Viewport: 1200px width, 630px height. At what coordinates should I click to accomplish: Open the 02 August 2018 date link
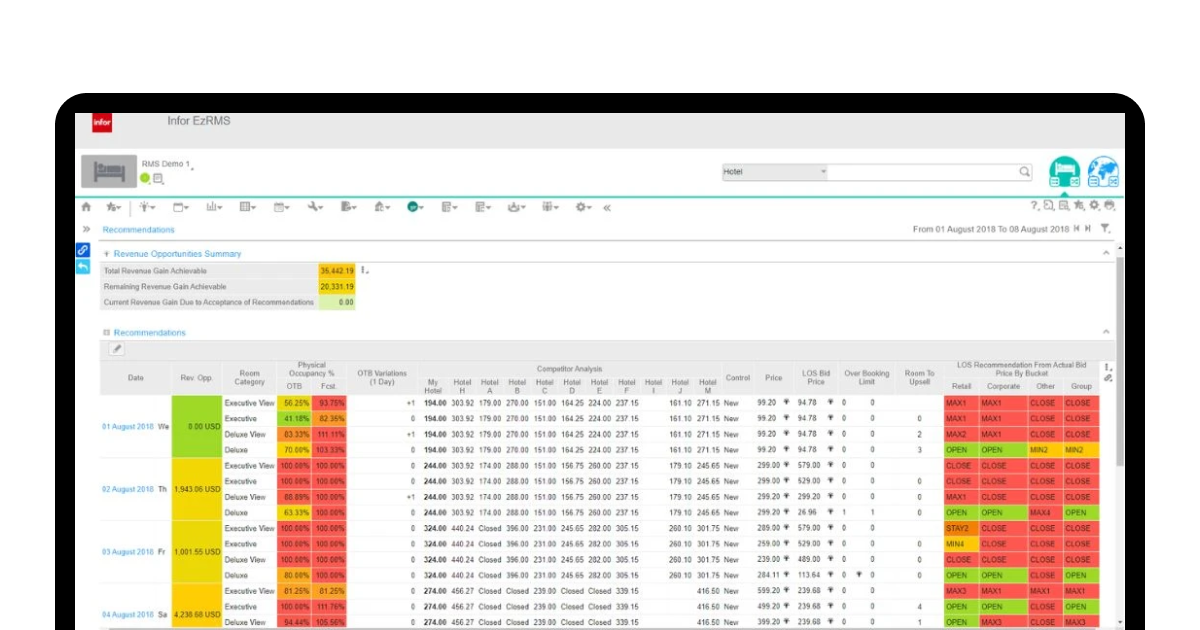128,489
